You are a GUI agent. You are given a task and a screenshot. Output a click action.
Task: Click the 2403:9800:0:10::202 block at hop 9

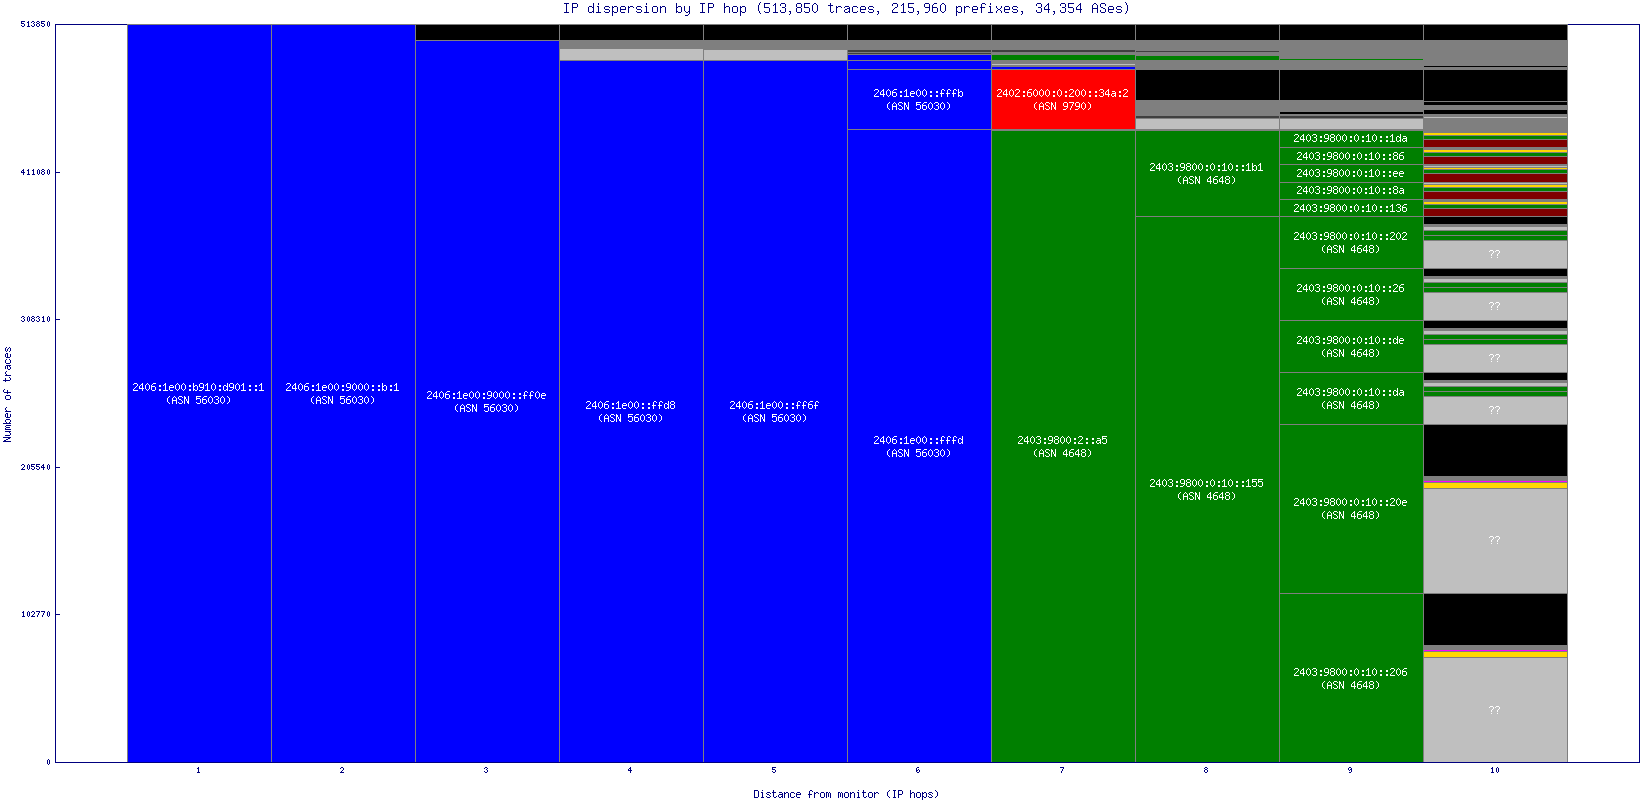pyautogui.click(x=1351, y=242)
